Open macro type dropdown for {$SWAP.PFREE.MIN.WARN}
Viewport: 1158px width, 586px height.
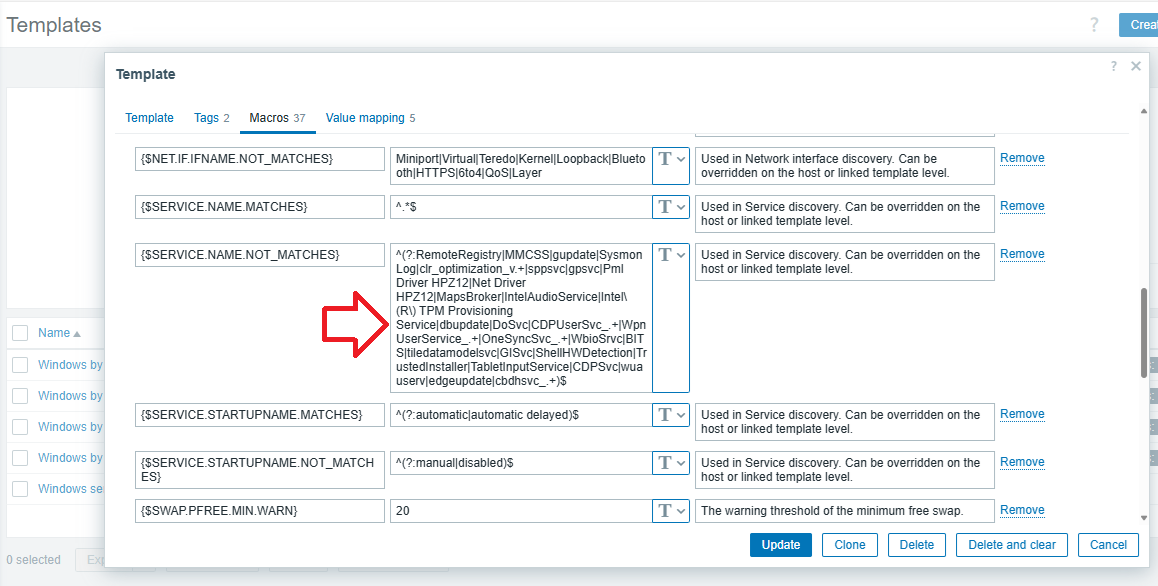pos(670,511)
